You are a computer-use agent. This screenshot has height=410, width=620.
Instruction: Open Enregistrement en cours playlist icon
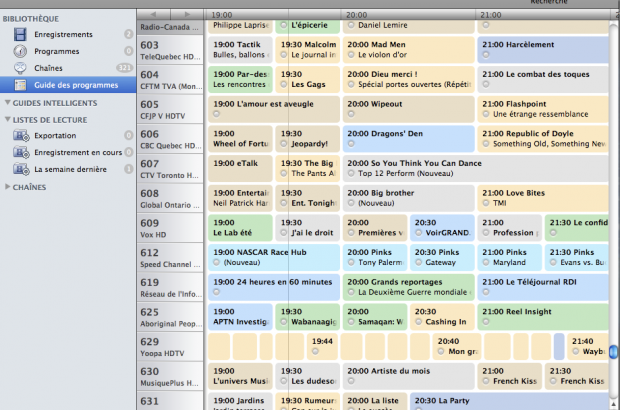[x=20, y=152]
